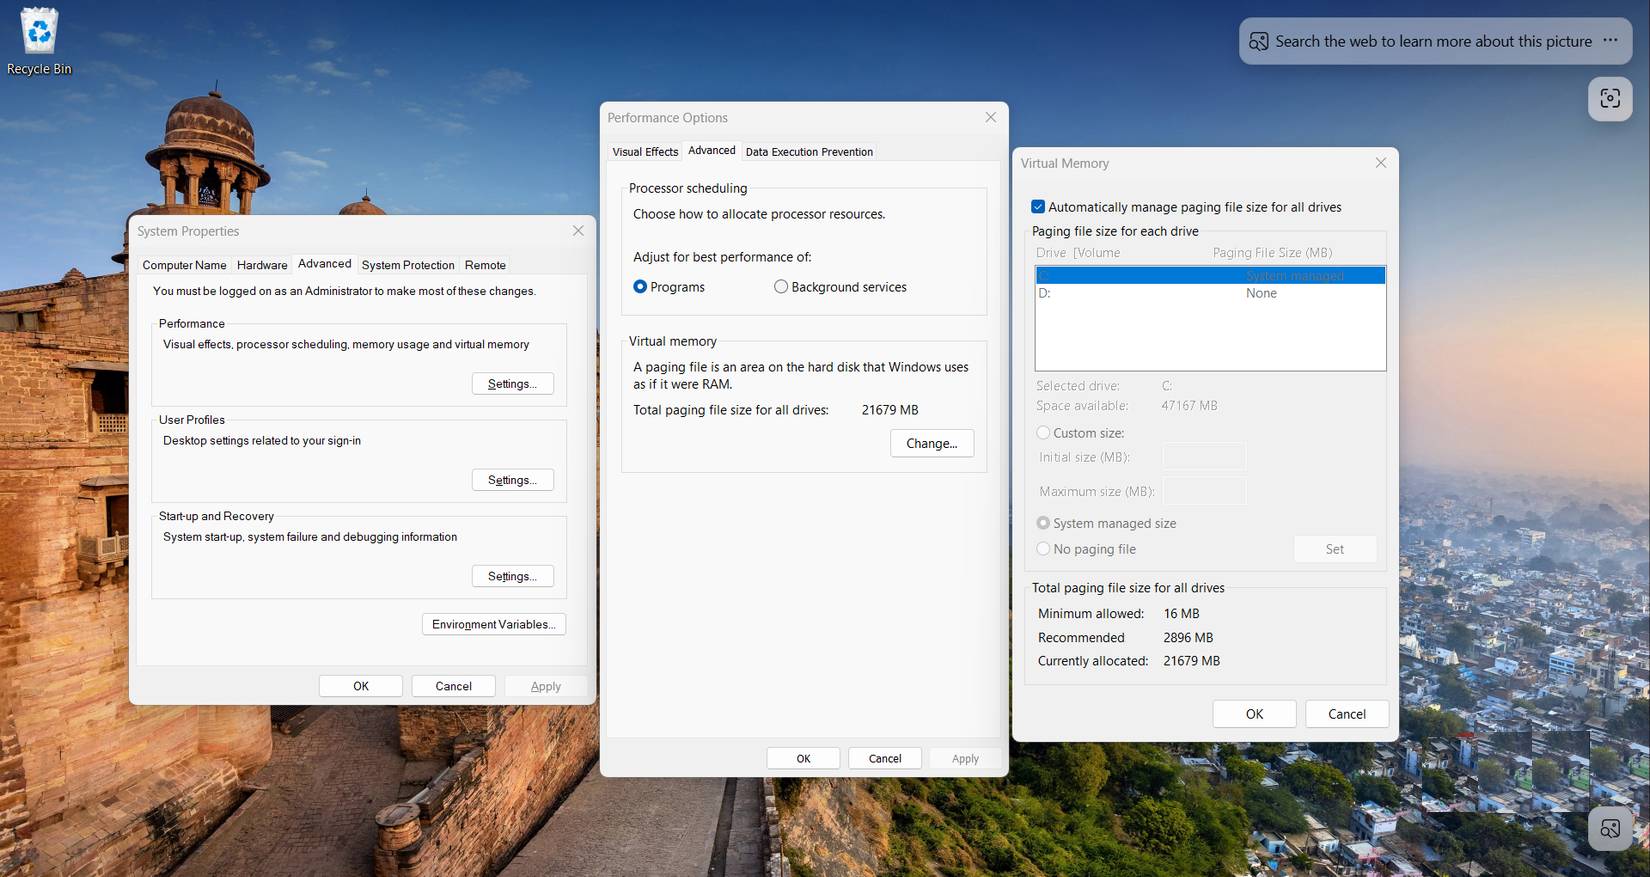Uncheck Automatically manage paging file size
This screenshot has height=877, width=1650.
[1038, 207]
